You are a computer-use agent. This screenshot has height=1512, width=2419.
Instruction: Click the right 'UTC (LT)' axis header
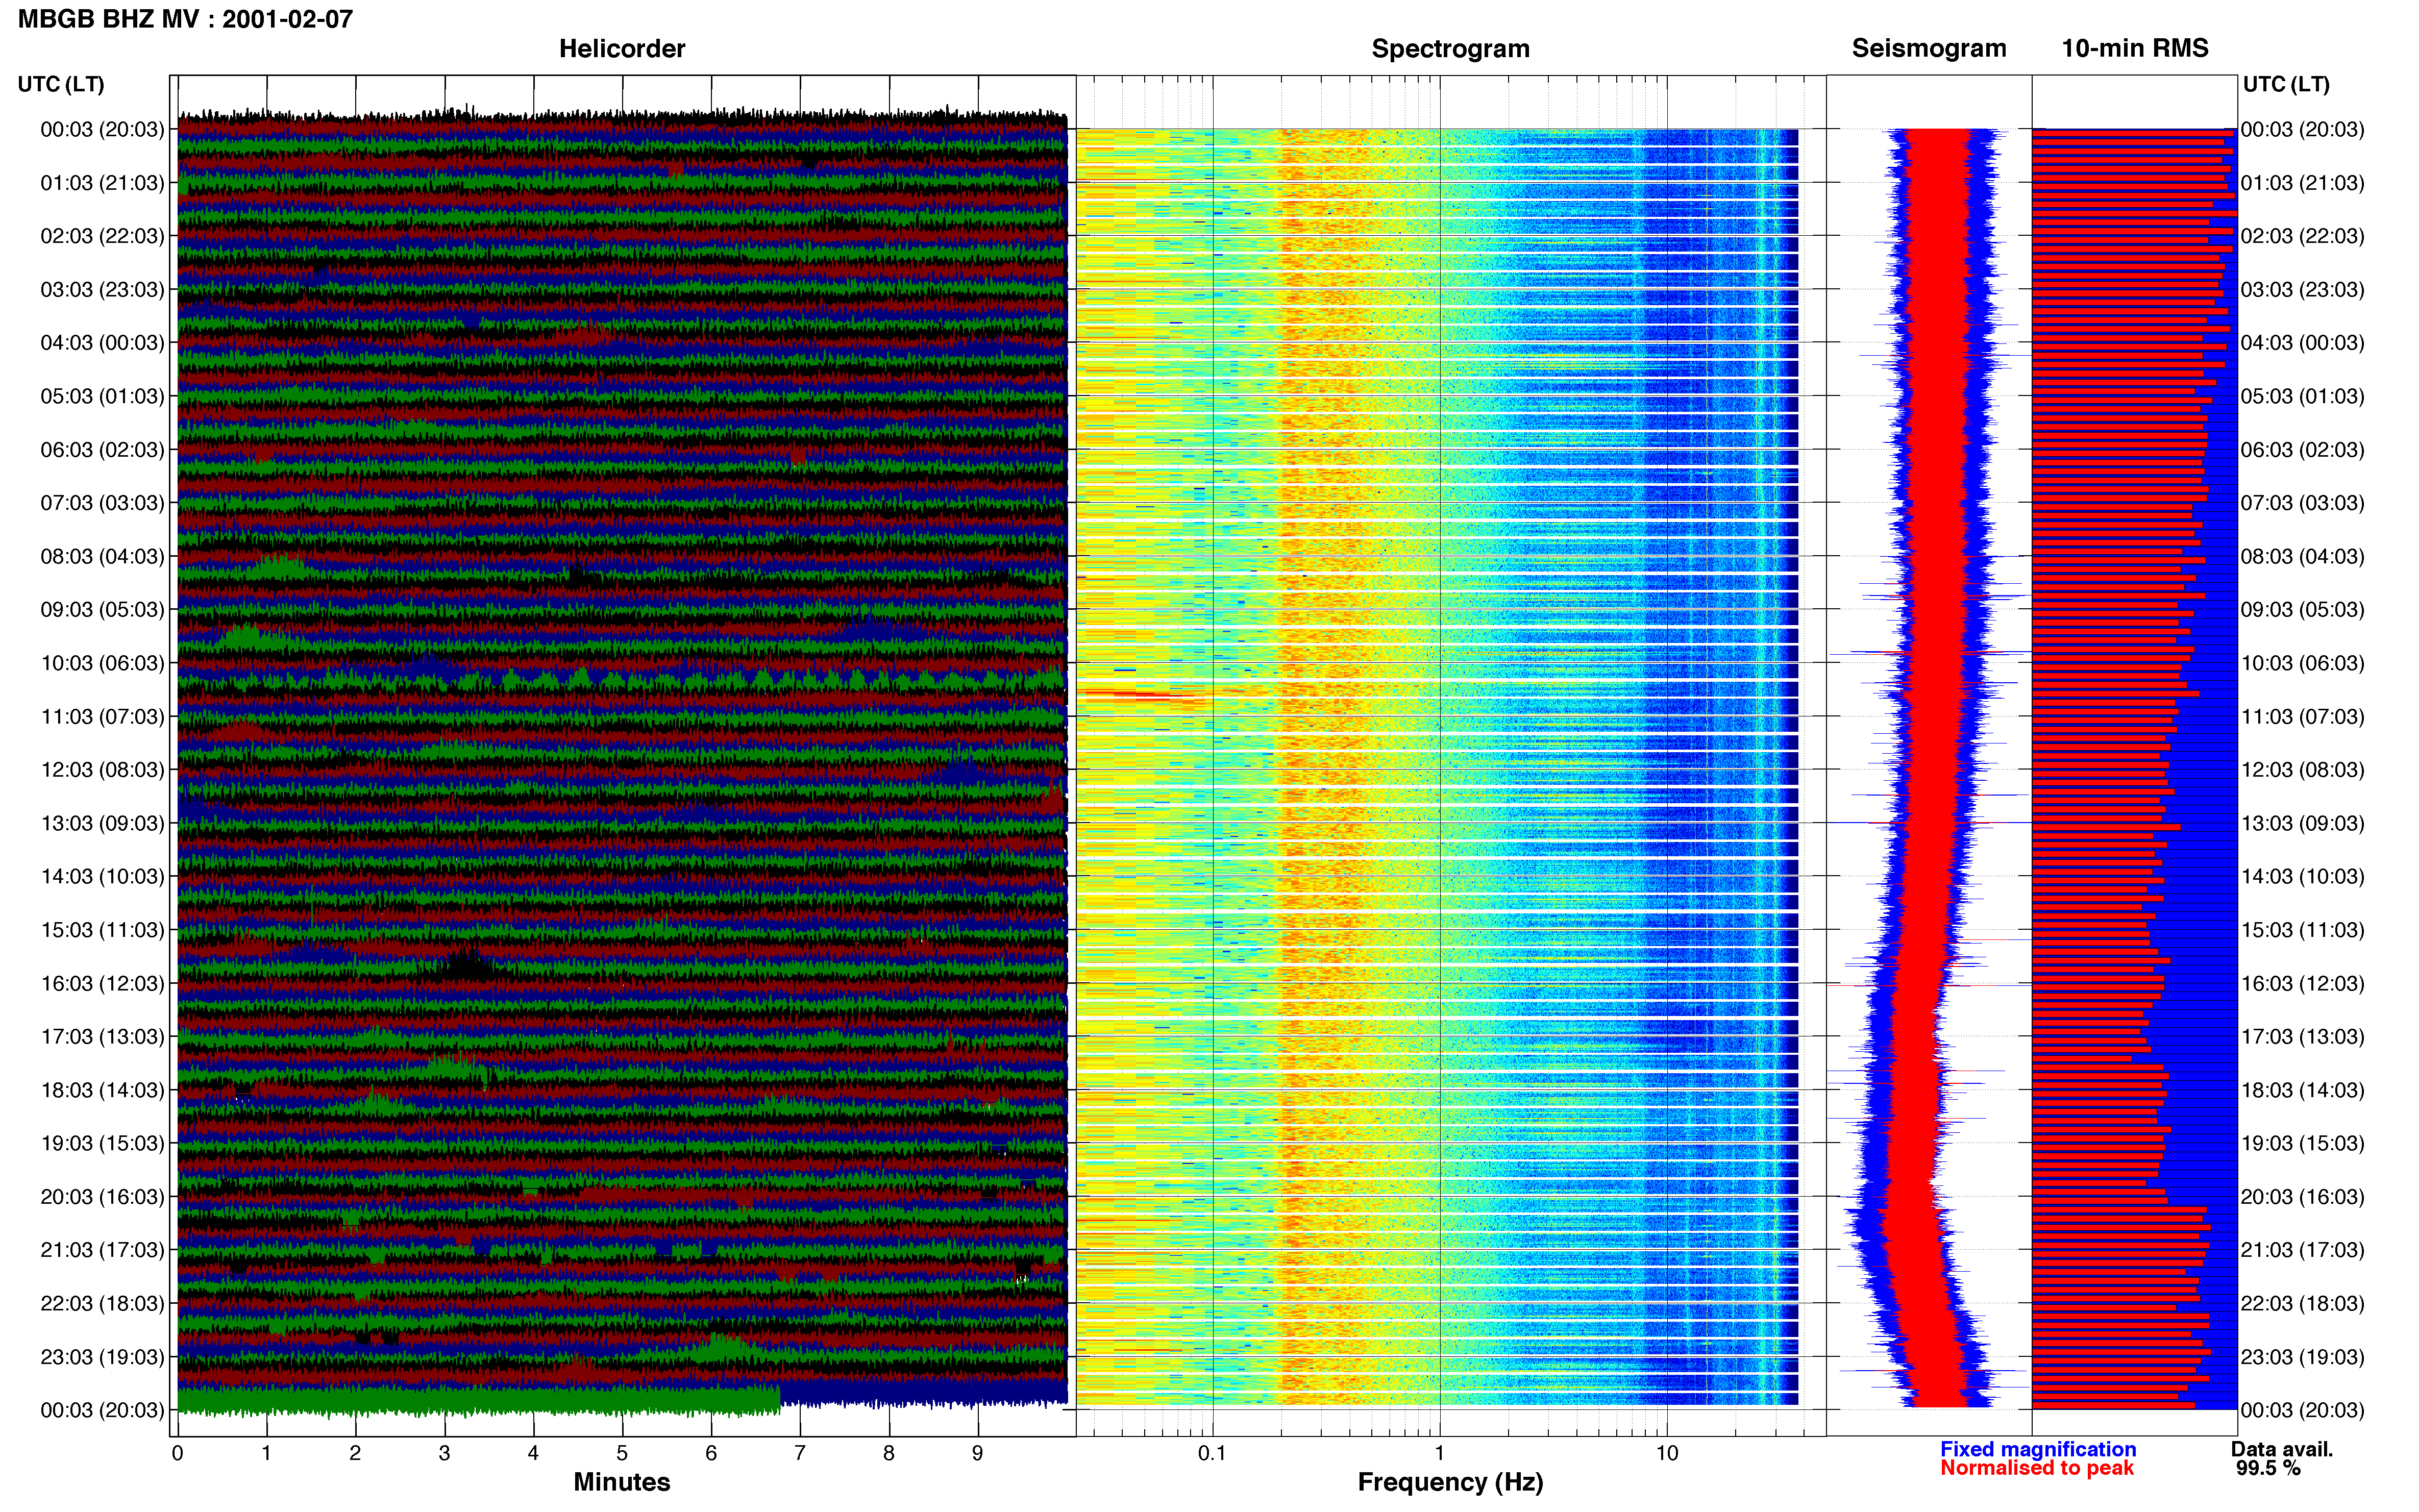tap(2286, 84)
